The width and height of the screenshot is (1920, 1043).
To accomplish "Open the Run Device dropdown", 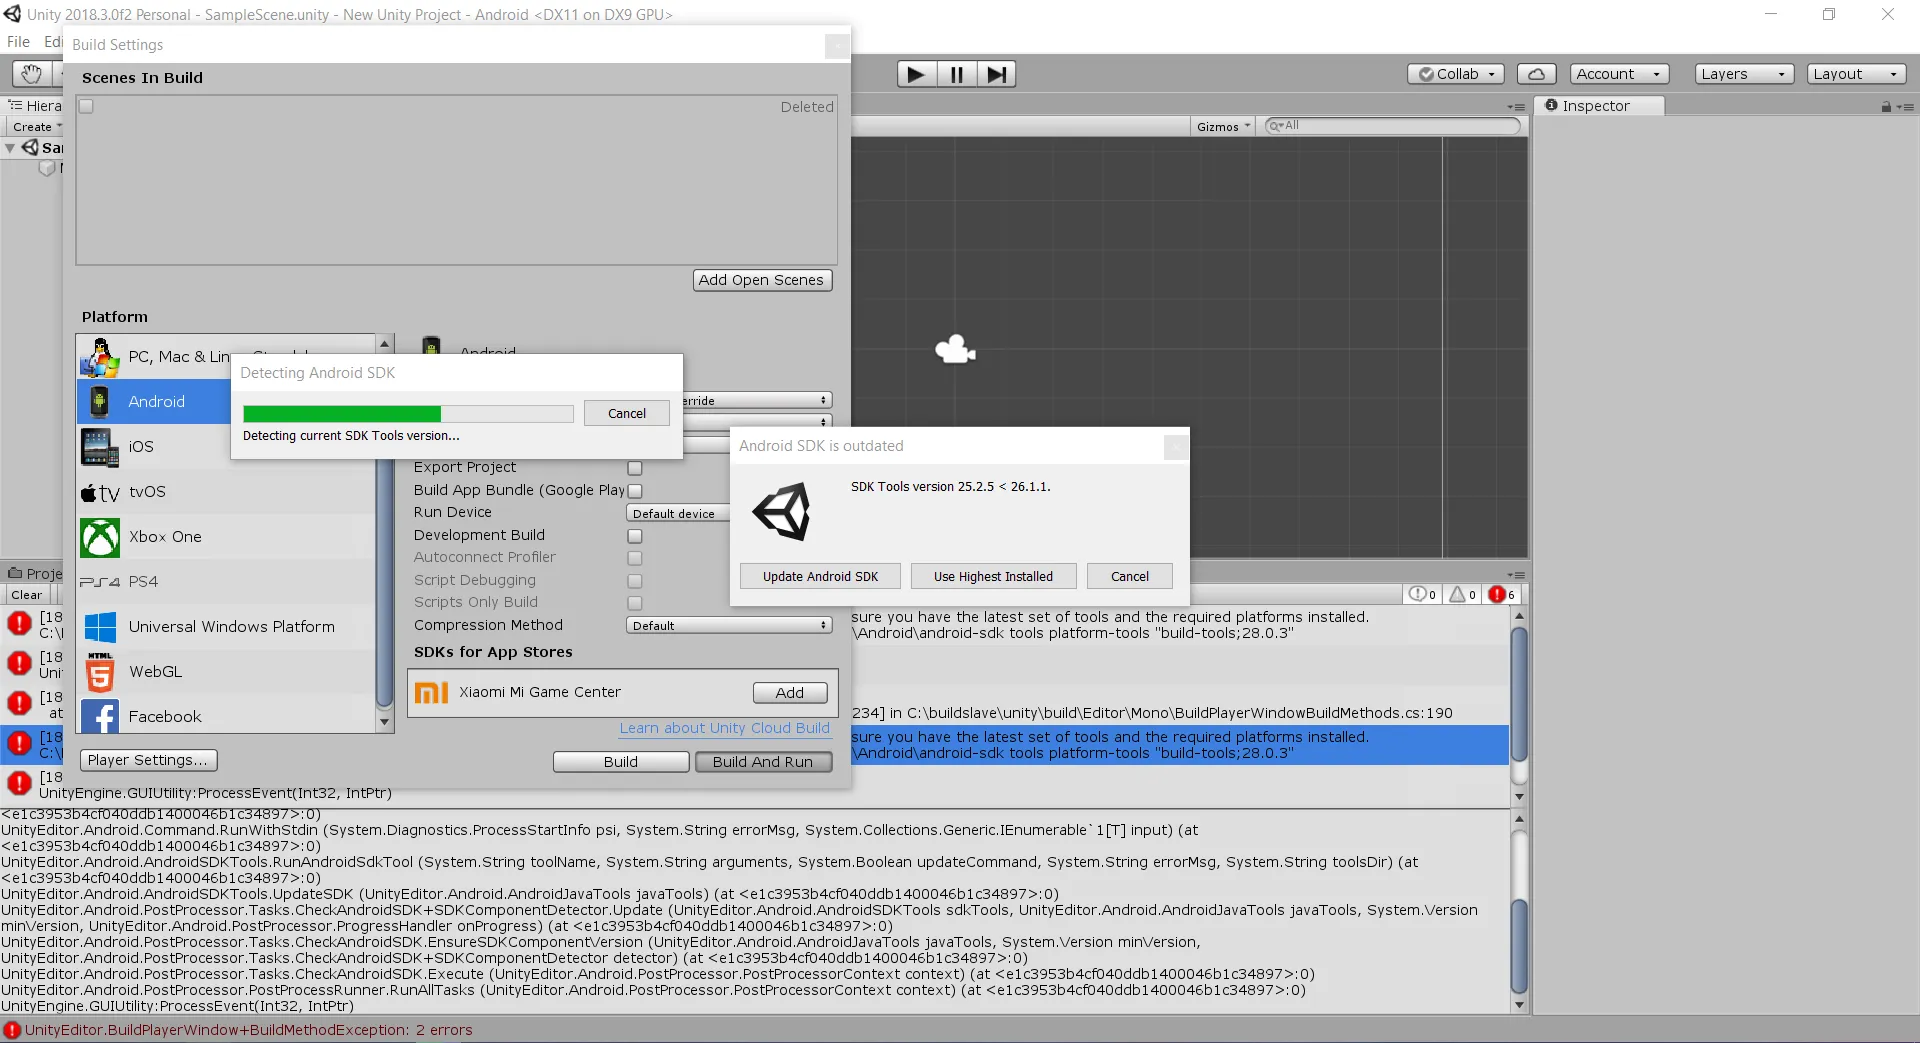I will (680, 514).
